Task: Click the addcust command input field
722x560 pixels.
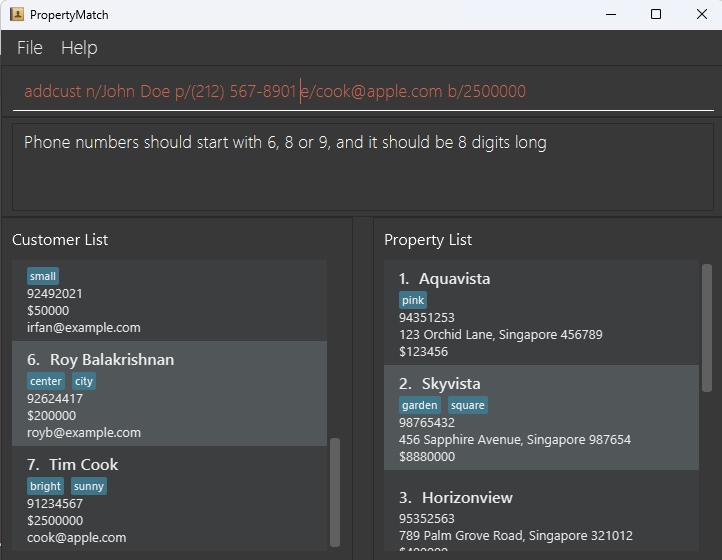Action: pyautogui.click(x=363, y=91)
